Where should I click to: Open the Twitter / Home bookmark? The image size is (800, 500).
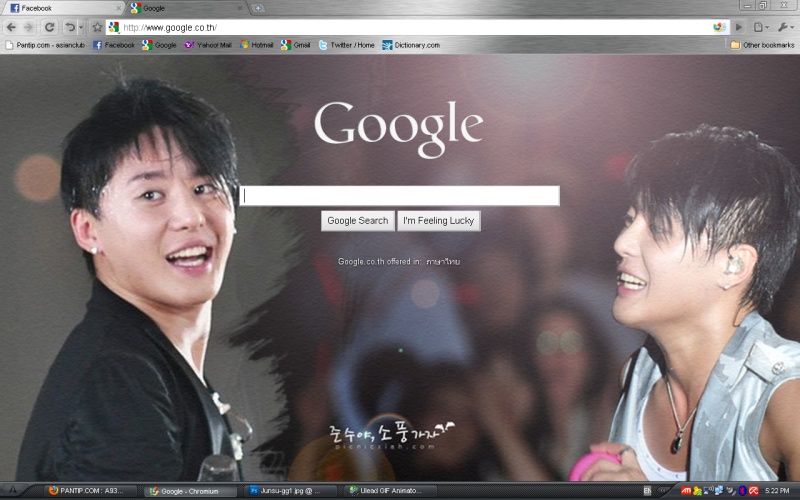tap(346, 45)
